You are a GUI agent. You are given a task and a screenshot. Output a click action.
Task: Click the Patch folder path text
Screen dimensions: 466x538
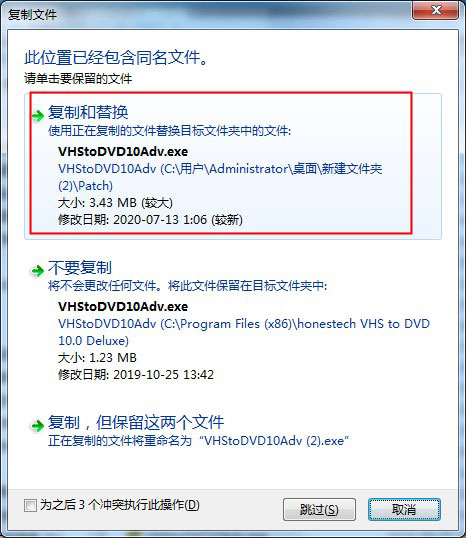point(220,177)
